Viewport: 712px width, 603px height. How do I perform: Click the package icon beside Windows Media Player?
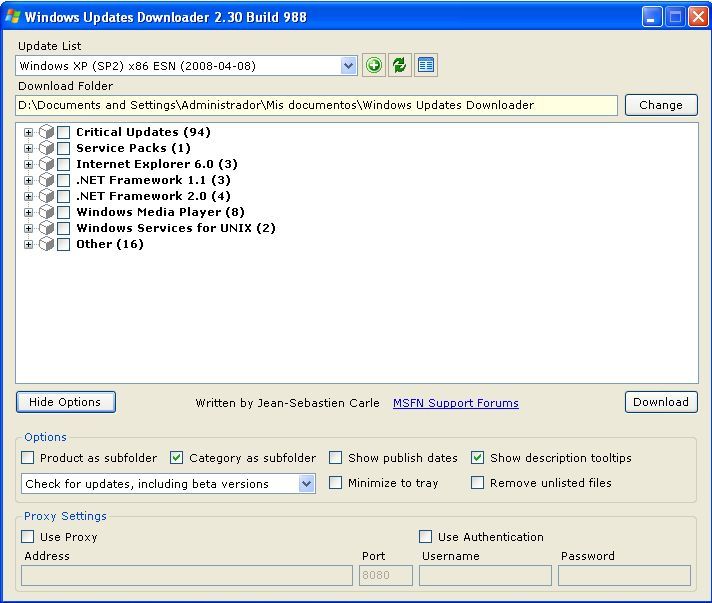(x=46, y=212)
